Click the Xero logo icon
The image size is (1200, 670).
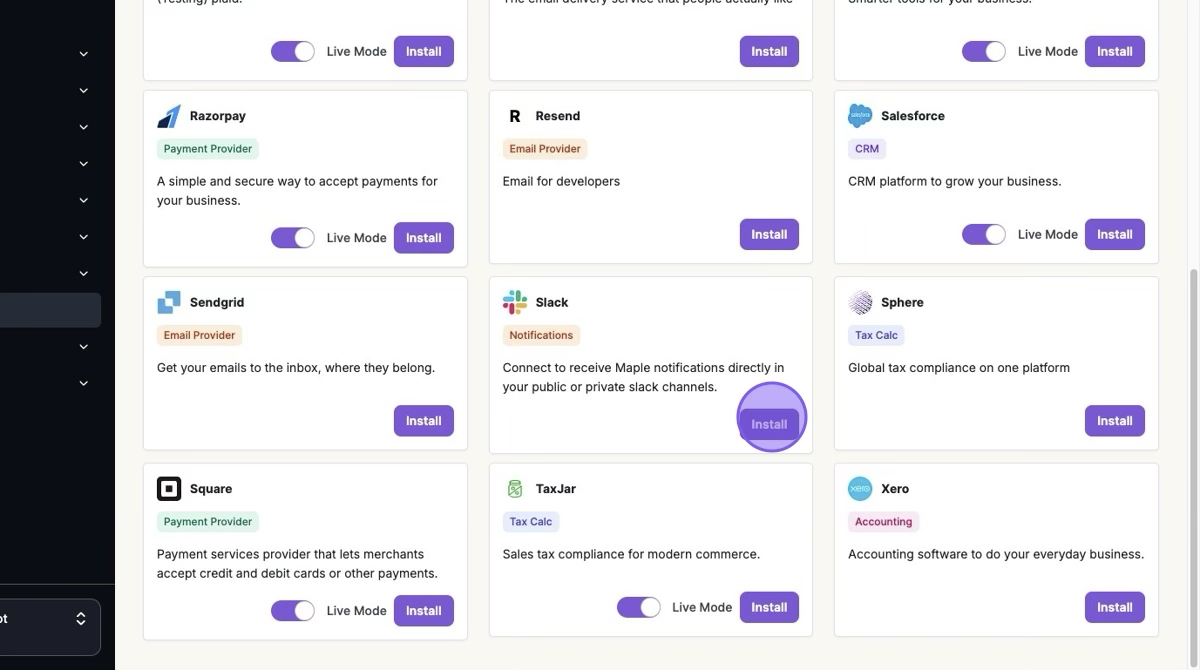[860, 489]
